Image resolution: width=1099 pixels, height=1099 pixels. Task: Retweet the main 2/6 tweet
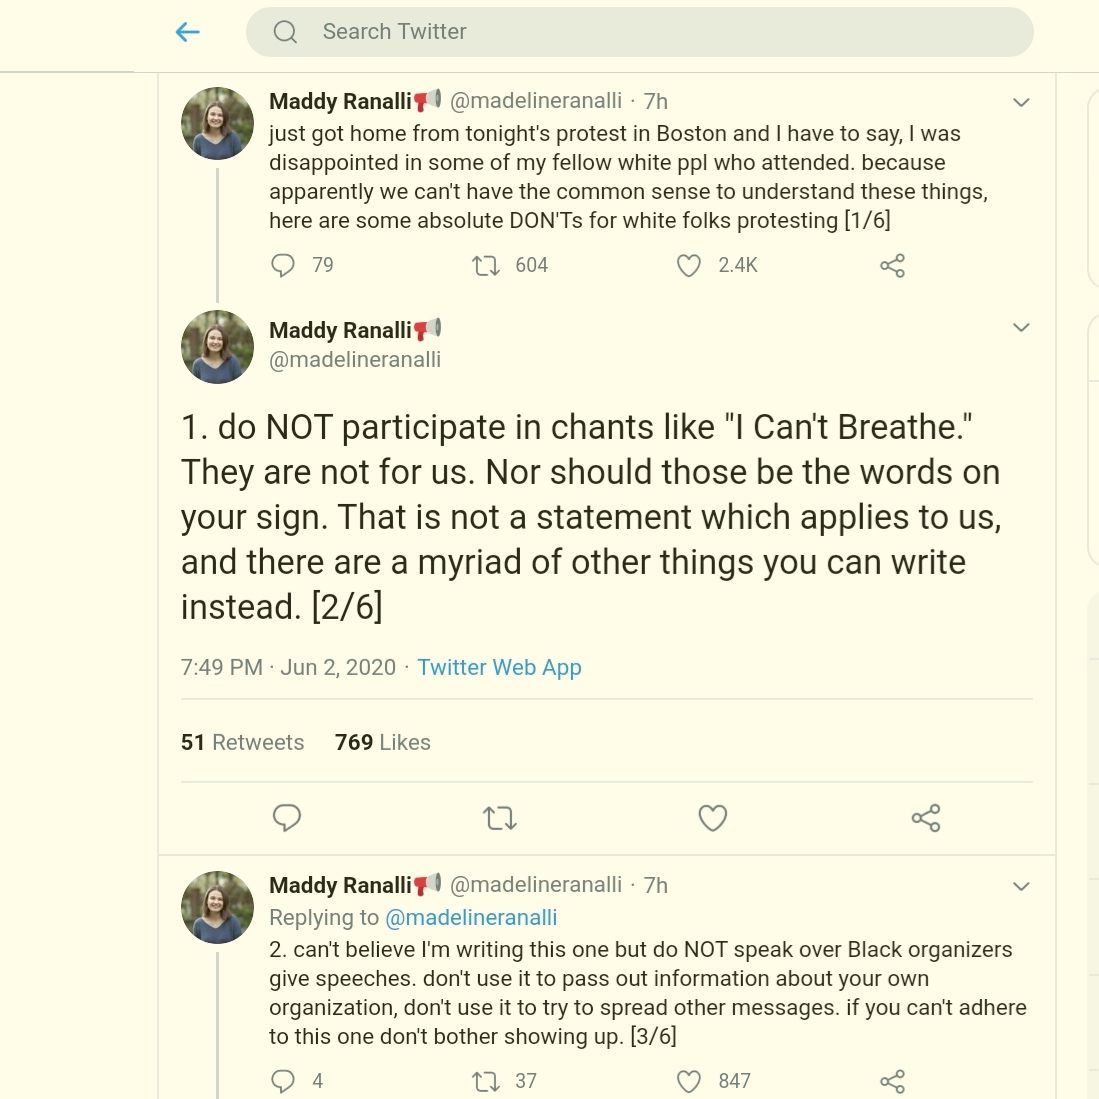(500, 818)
